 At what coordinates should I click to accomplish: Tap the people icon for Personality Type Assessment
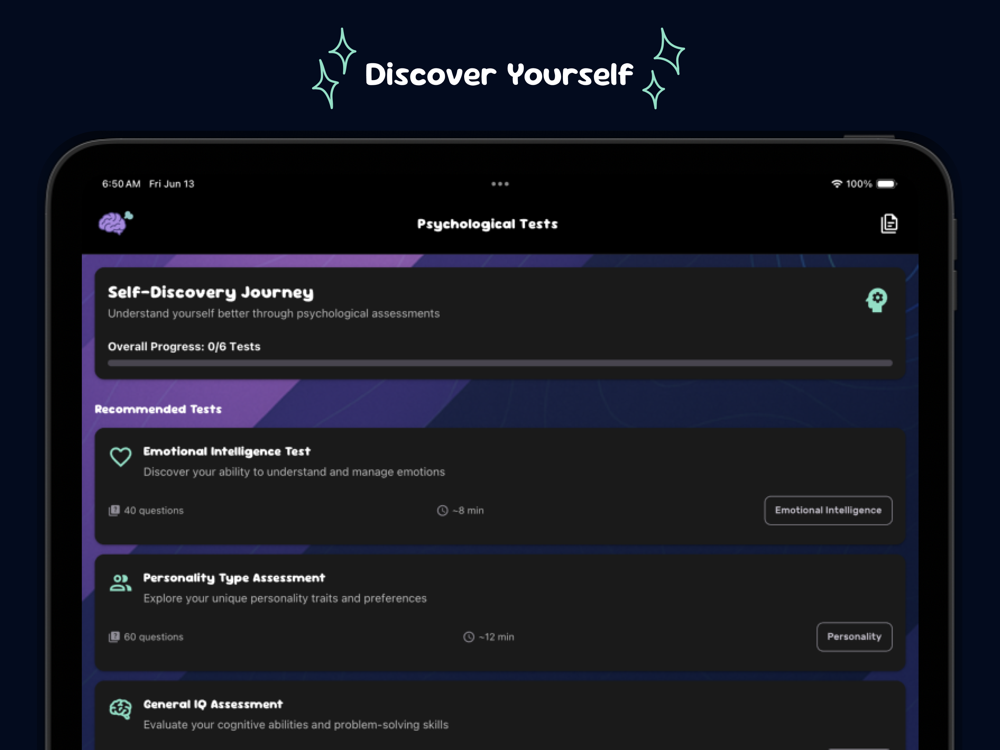121,582
